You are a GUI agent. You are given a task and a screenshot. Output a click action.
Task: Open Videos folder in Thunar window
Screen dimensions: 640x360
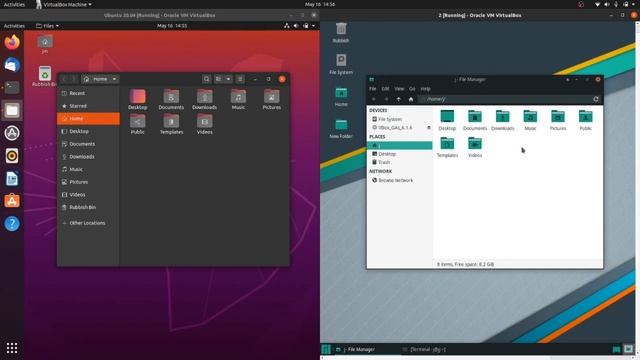tap(475, 147)
